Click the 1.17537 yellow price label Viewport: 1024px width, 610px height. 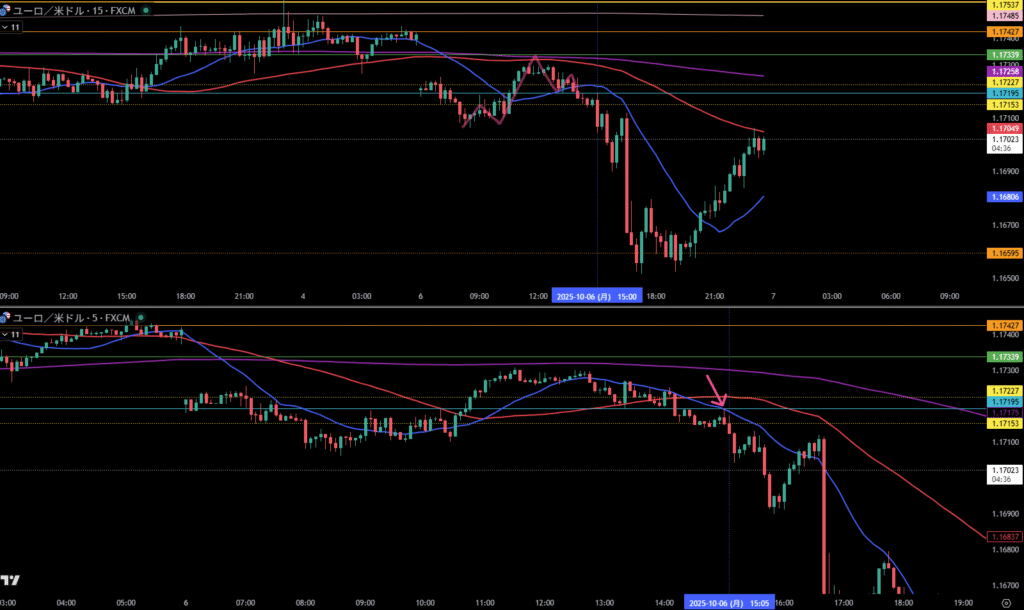pyautogui.click(x=1003, y=5)
